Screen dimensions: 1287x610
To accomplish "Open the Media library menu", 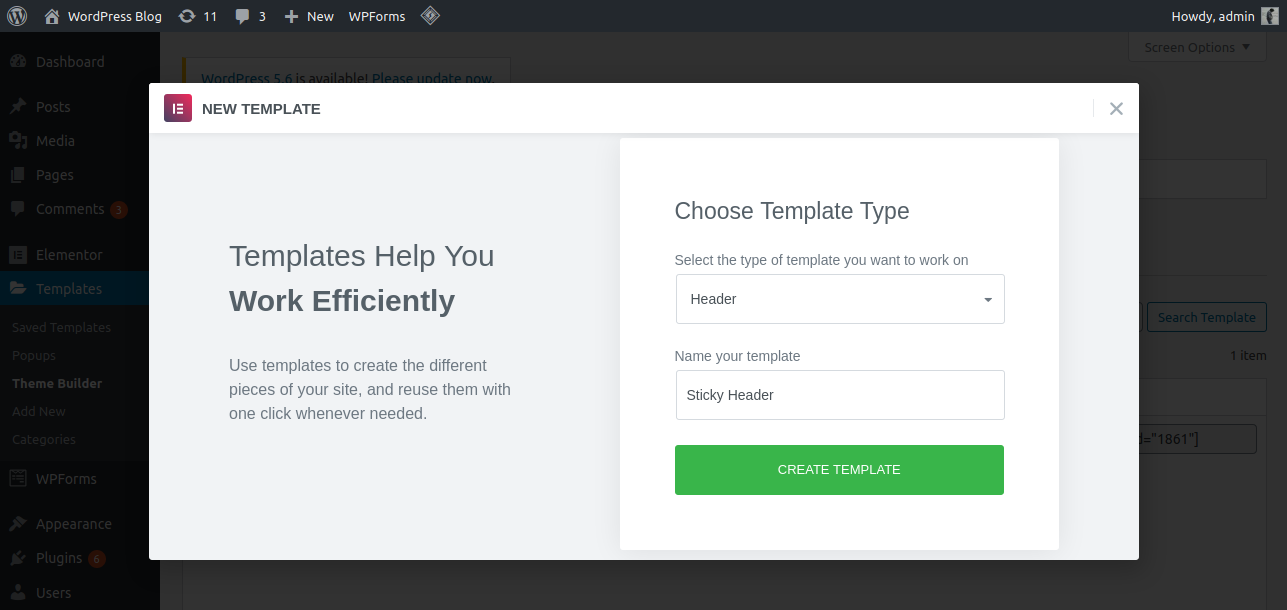I will coord(55,141).
